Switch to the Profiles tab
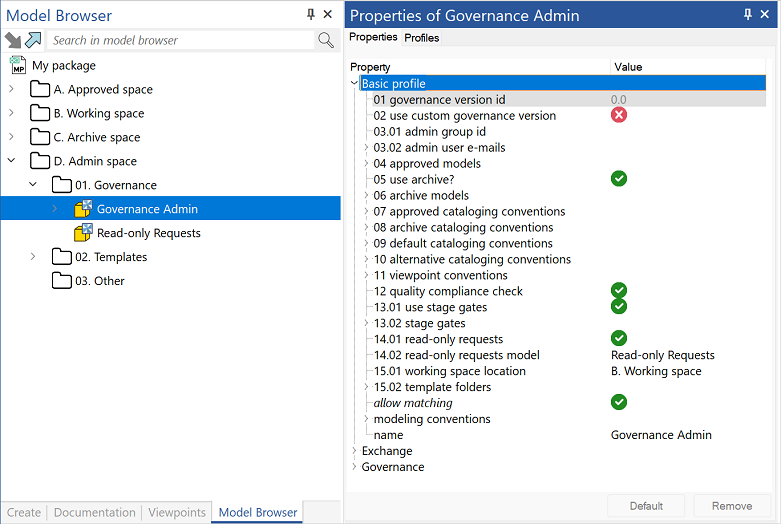Viewport: 781px width, 524px height. [x=421, y=38]
